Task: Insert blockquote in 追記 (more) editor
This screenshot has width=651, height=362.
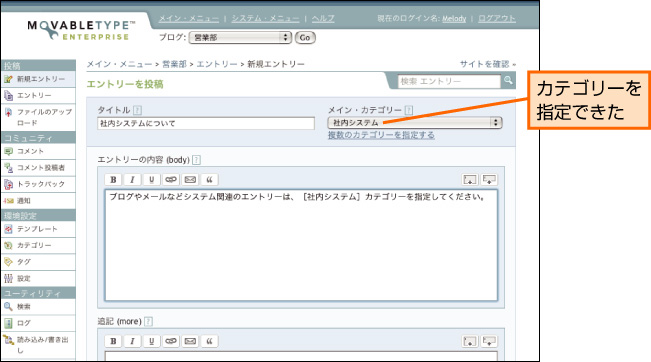Action: [x=209, y=341]
